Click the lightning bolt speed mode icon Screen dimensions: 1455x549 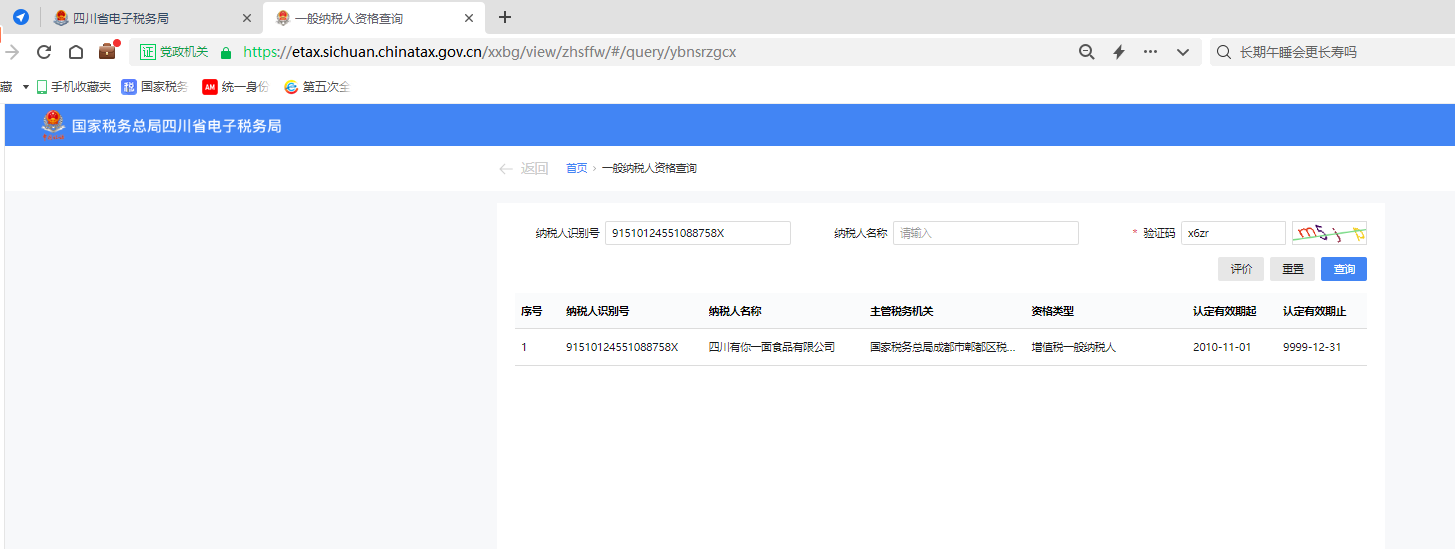tap(1119, 52)
